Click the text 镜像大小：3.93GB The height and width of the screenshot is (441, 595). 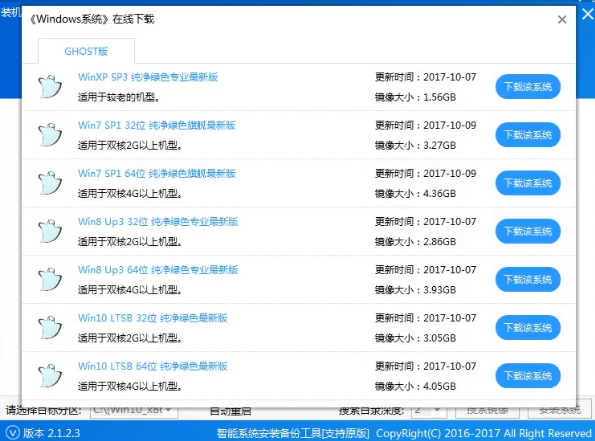[416, 290]
